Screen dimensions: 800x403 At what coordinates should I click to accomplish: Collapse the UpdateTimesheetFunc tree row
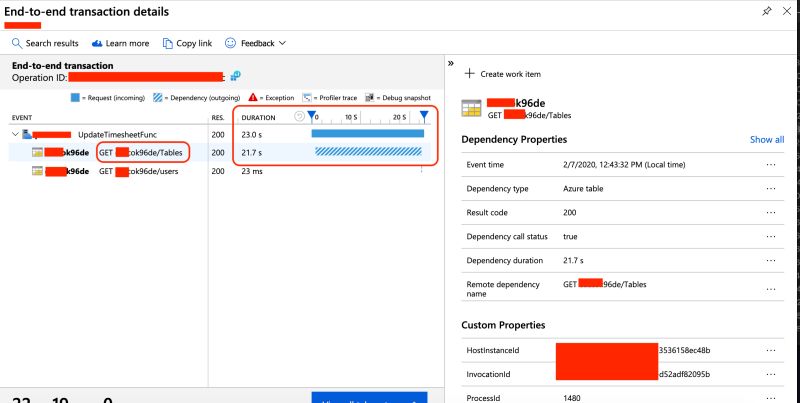tap(15, 135)
